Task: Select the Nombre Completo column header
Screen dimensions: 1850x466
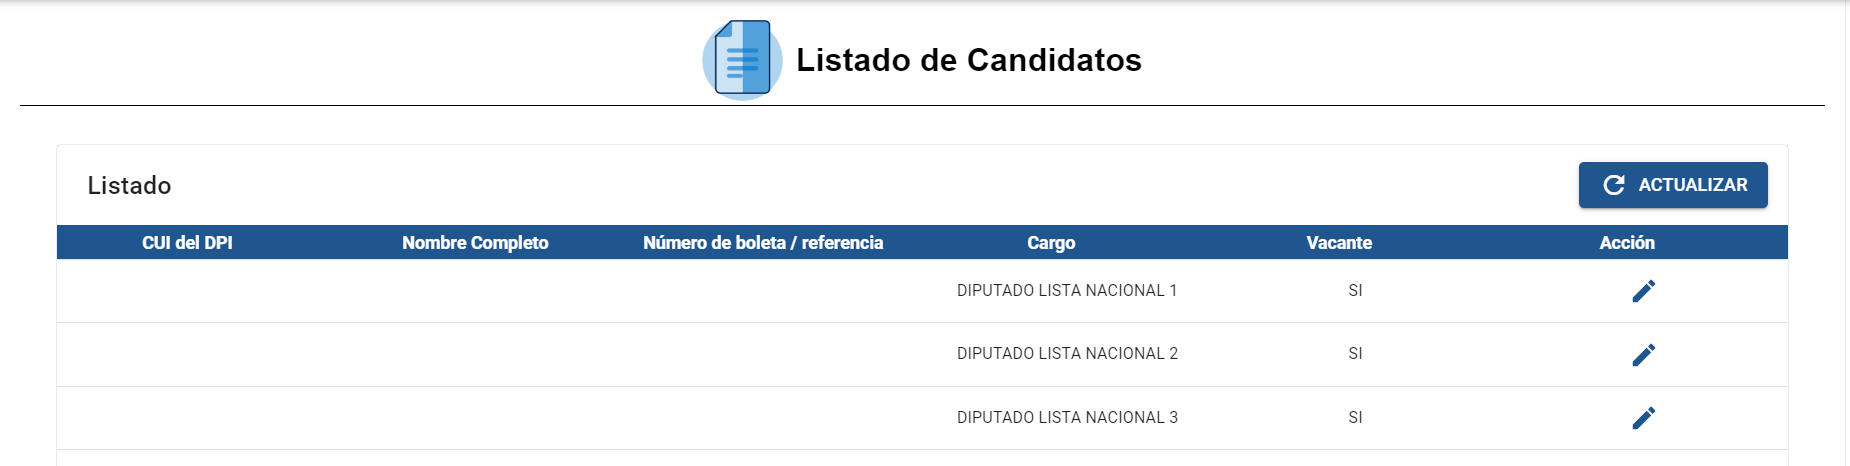Action: 475,243
